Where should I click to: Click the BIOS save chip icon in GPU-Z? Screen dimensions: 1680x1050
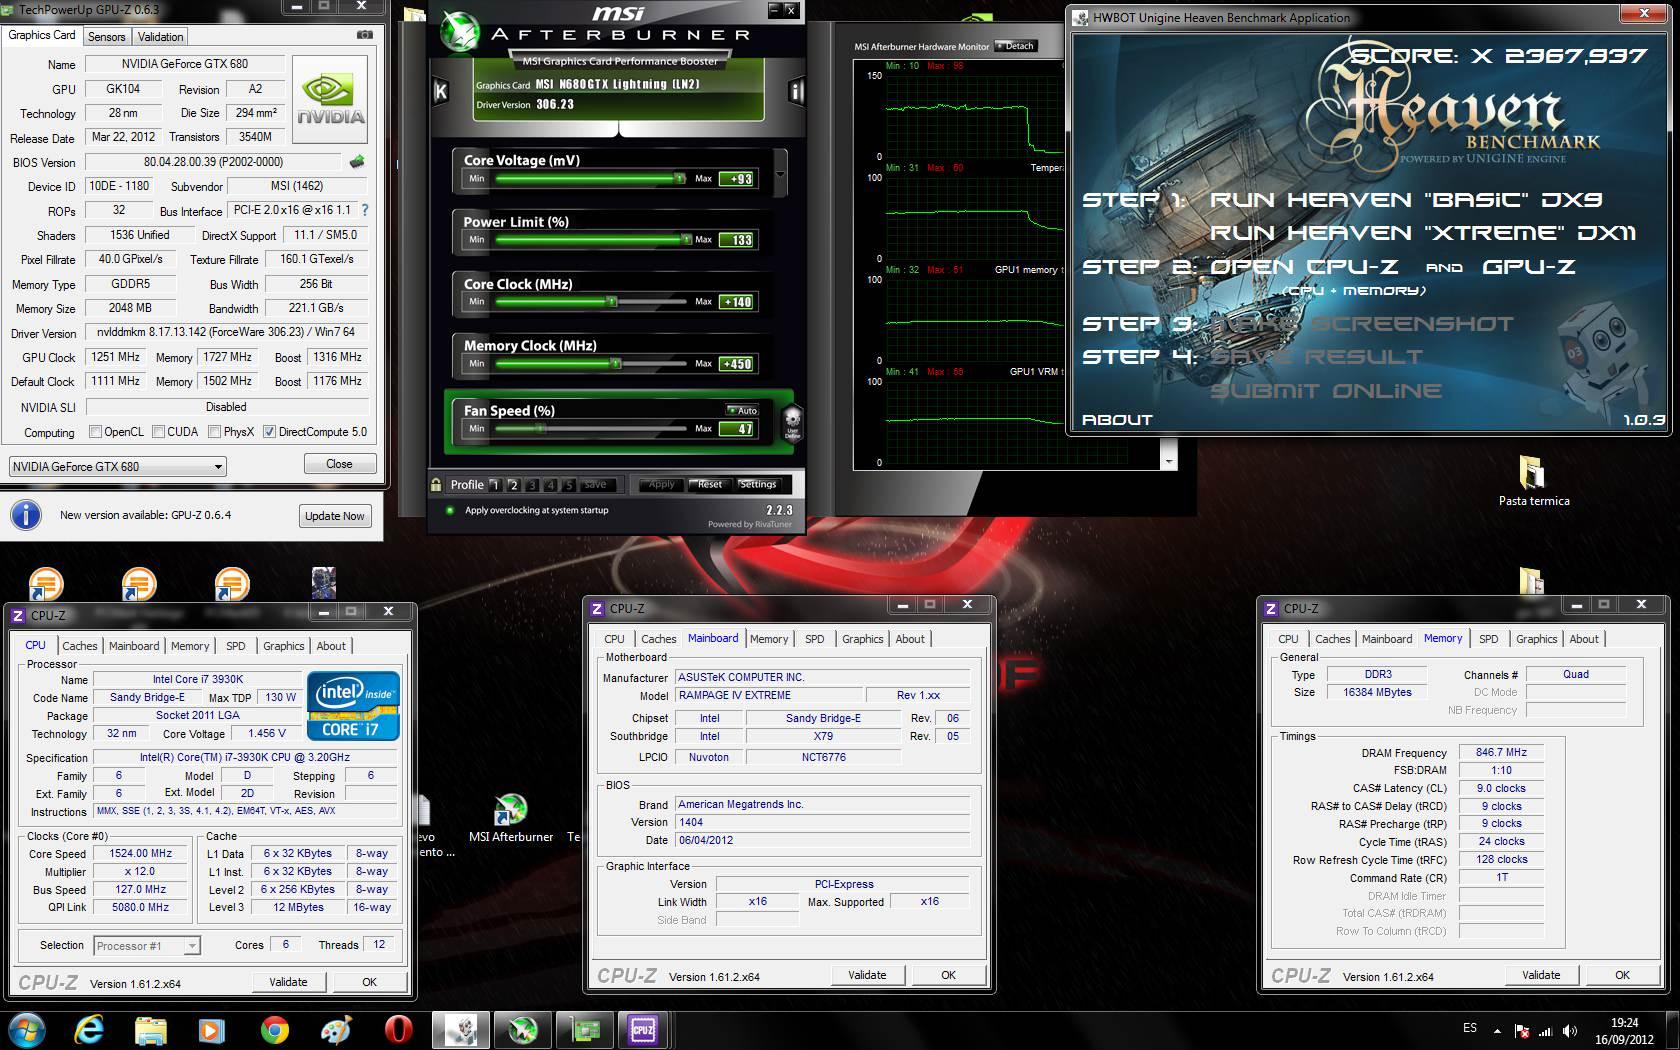tap(357, 162)
